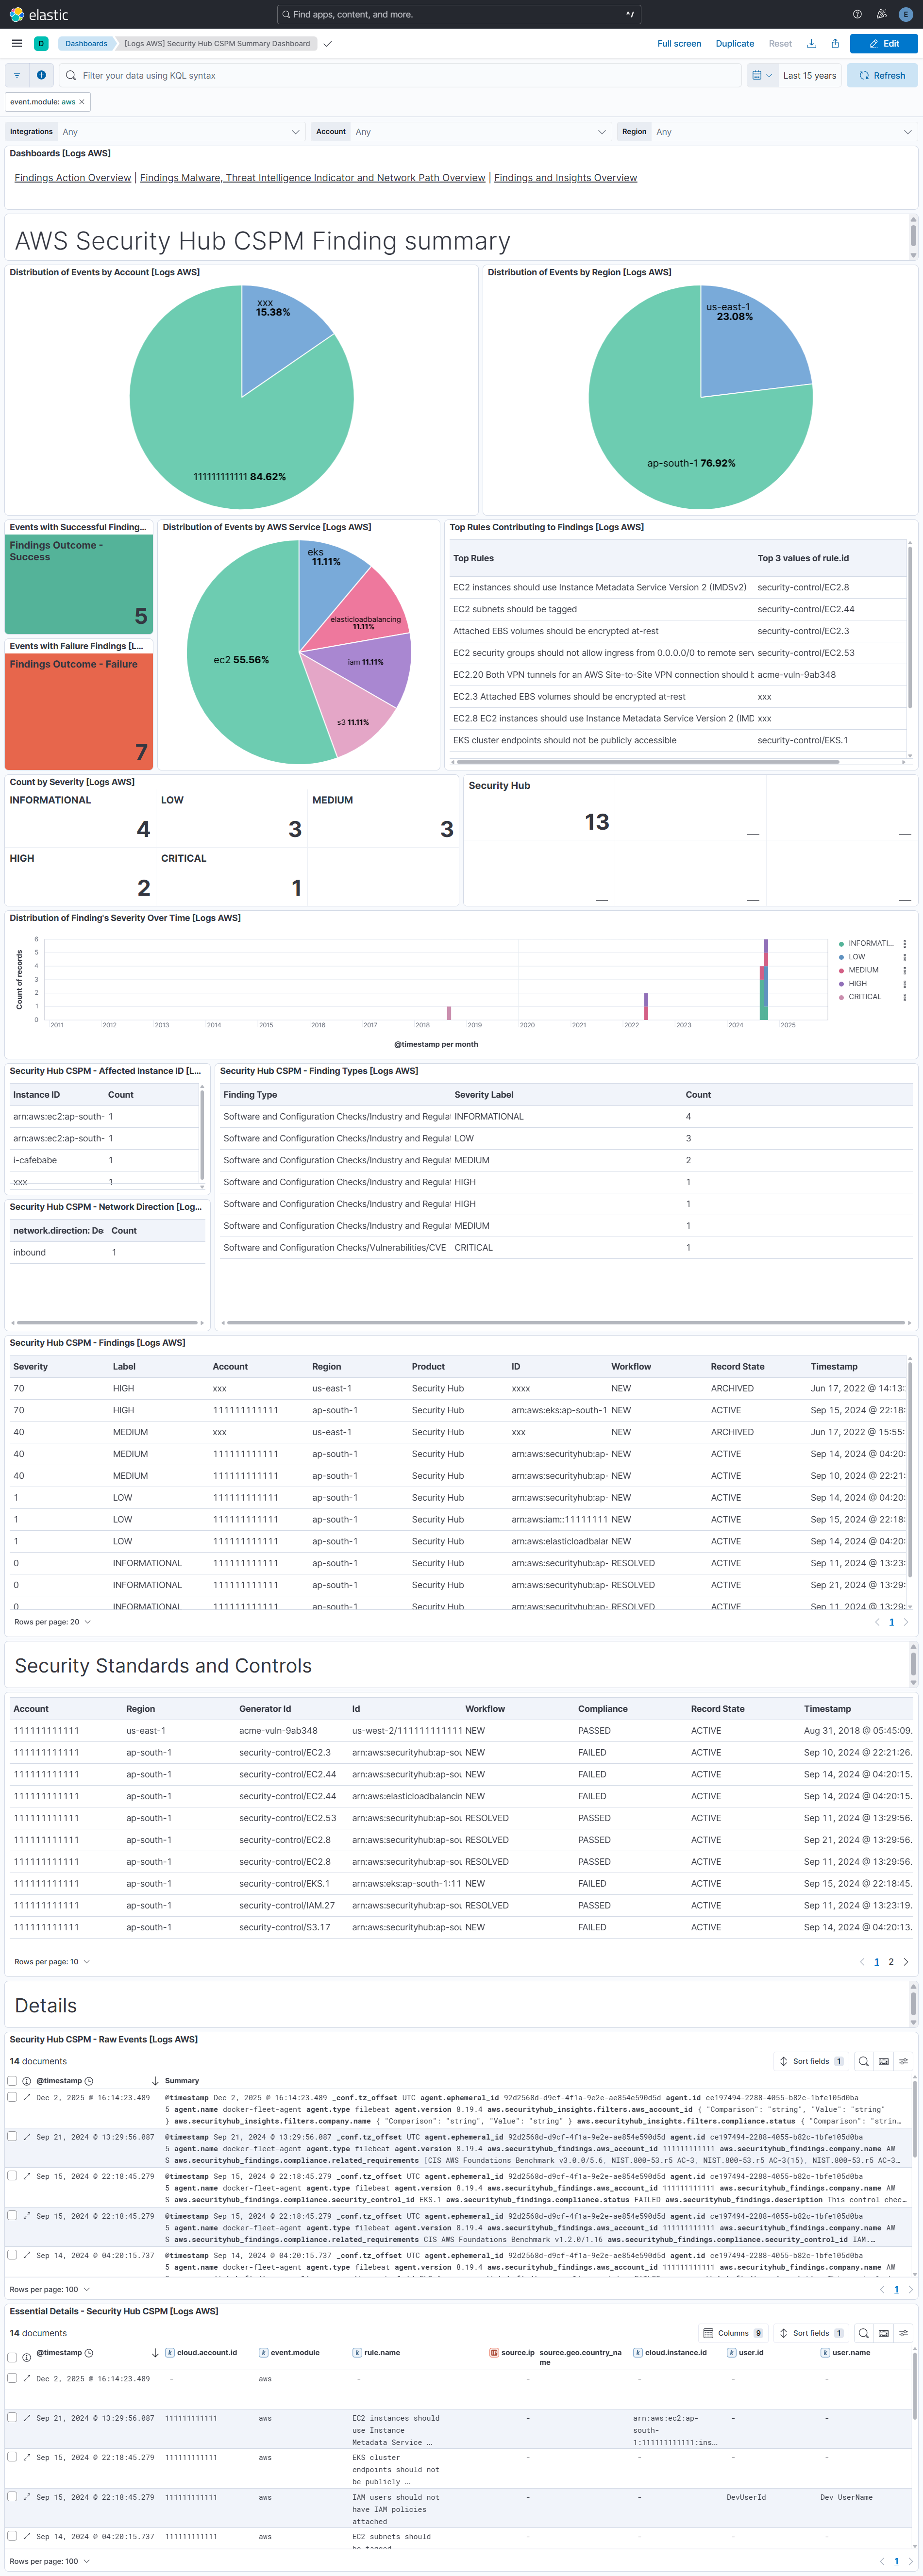Check the first document checkbox in Raw Events
The width and height of the screenshot is (923, 2576).
[12, 2098]
